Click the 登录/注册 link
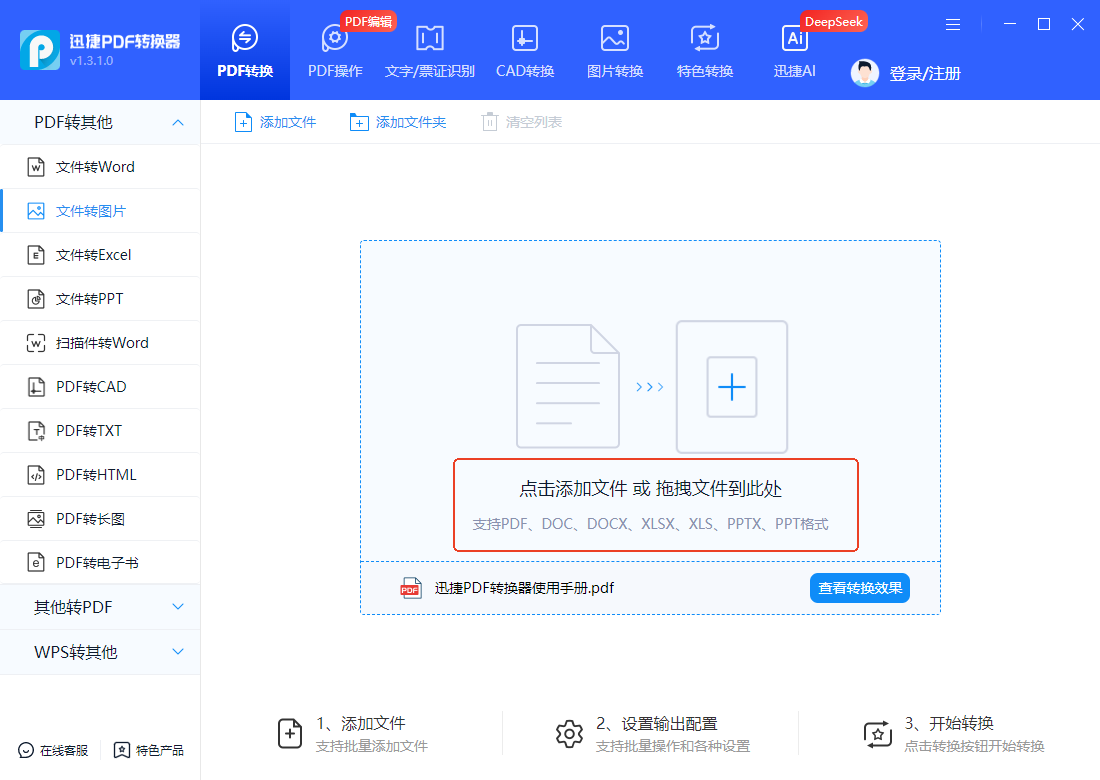 925,74
